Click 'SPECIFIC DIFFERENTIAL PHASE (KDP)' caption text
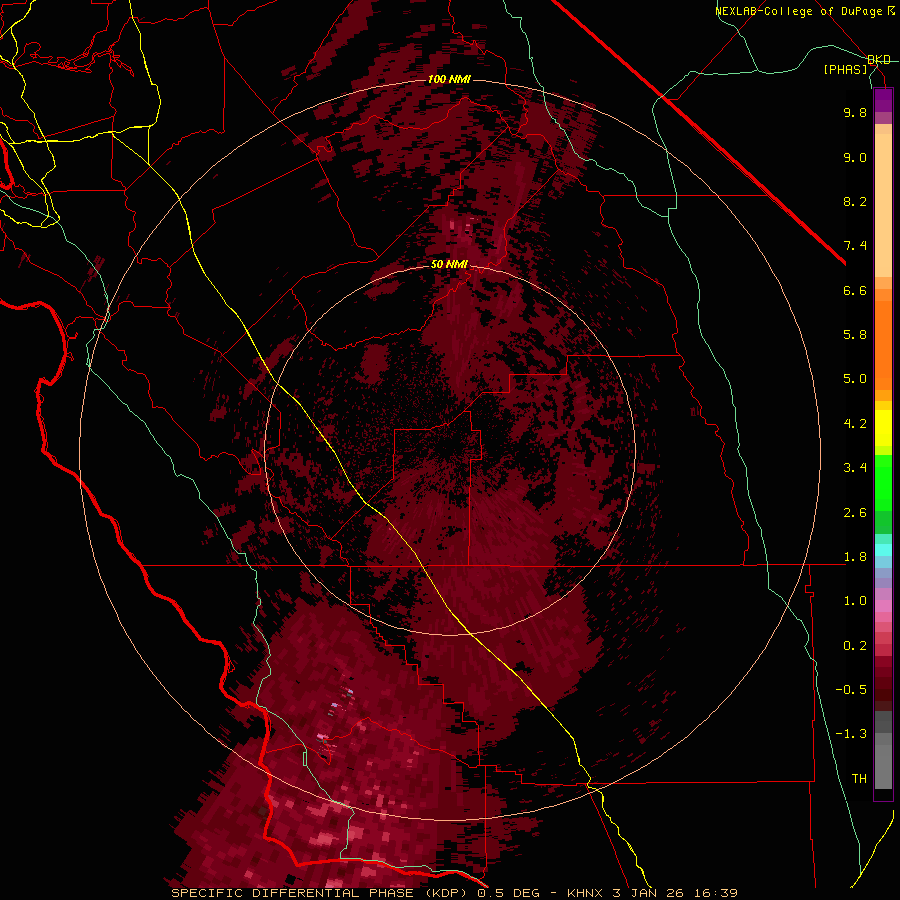This screenshot has height=900, width=900. (319, 893)
